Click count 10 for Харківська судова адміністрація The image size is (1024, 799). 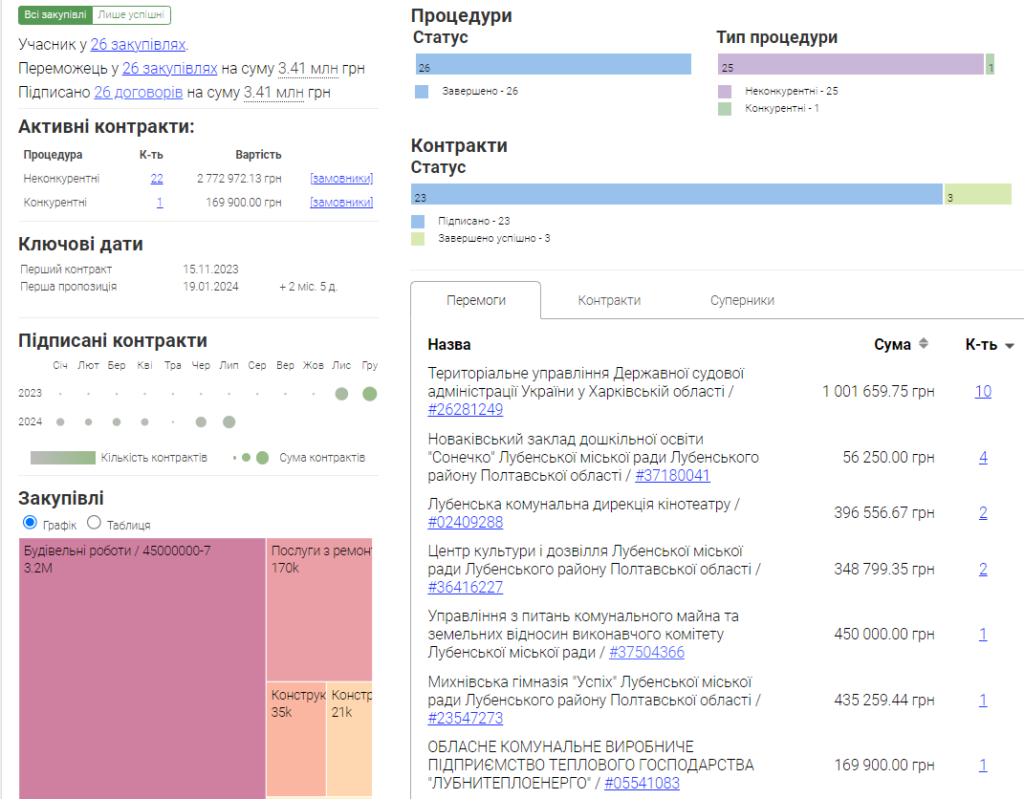coord(983,391)
